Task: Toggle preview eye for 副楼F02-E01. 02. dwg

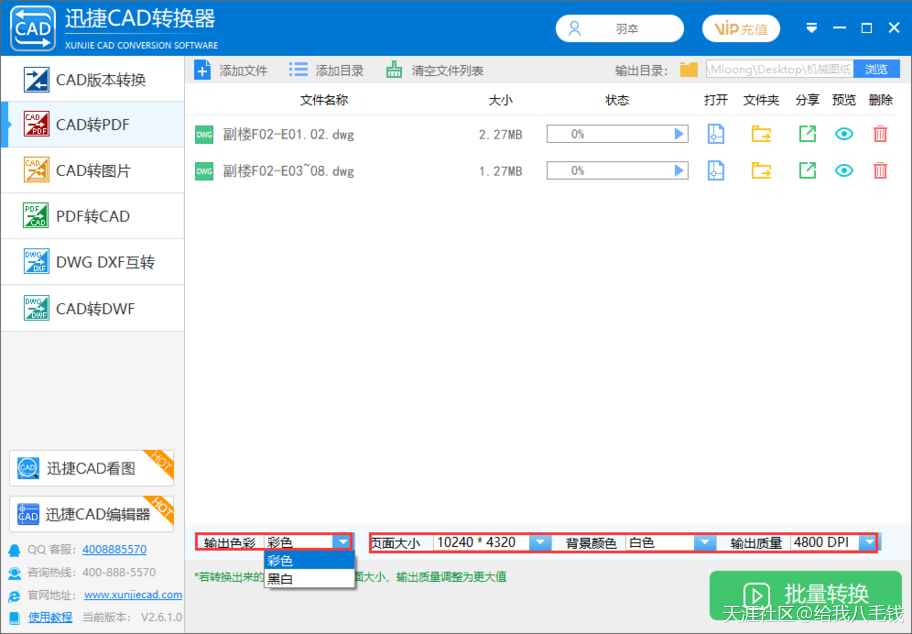Action: (842, 133)
